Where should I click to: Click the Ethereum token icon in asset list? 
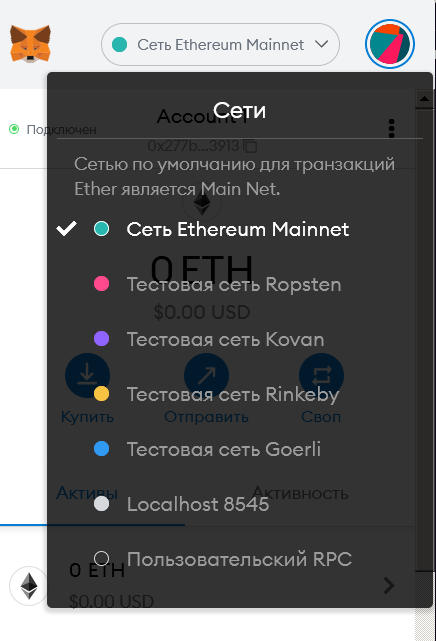pyautogui.click(x=29, y=586)
